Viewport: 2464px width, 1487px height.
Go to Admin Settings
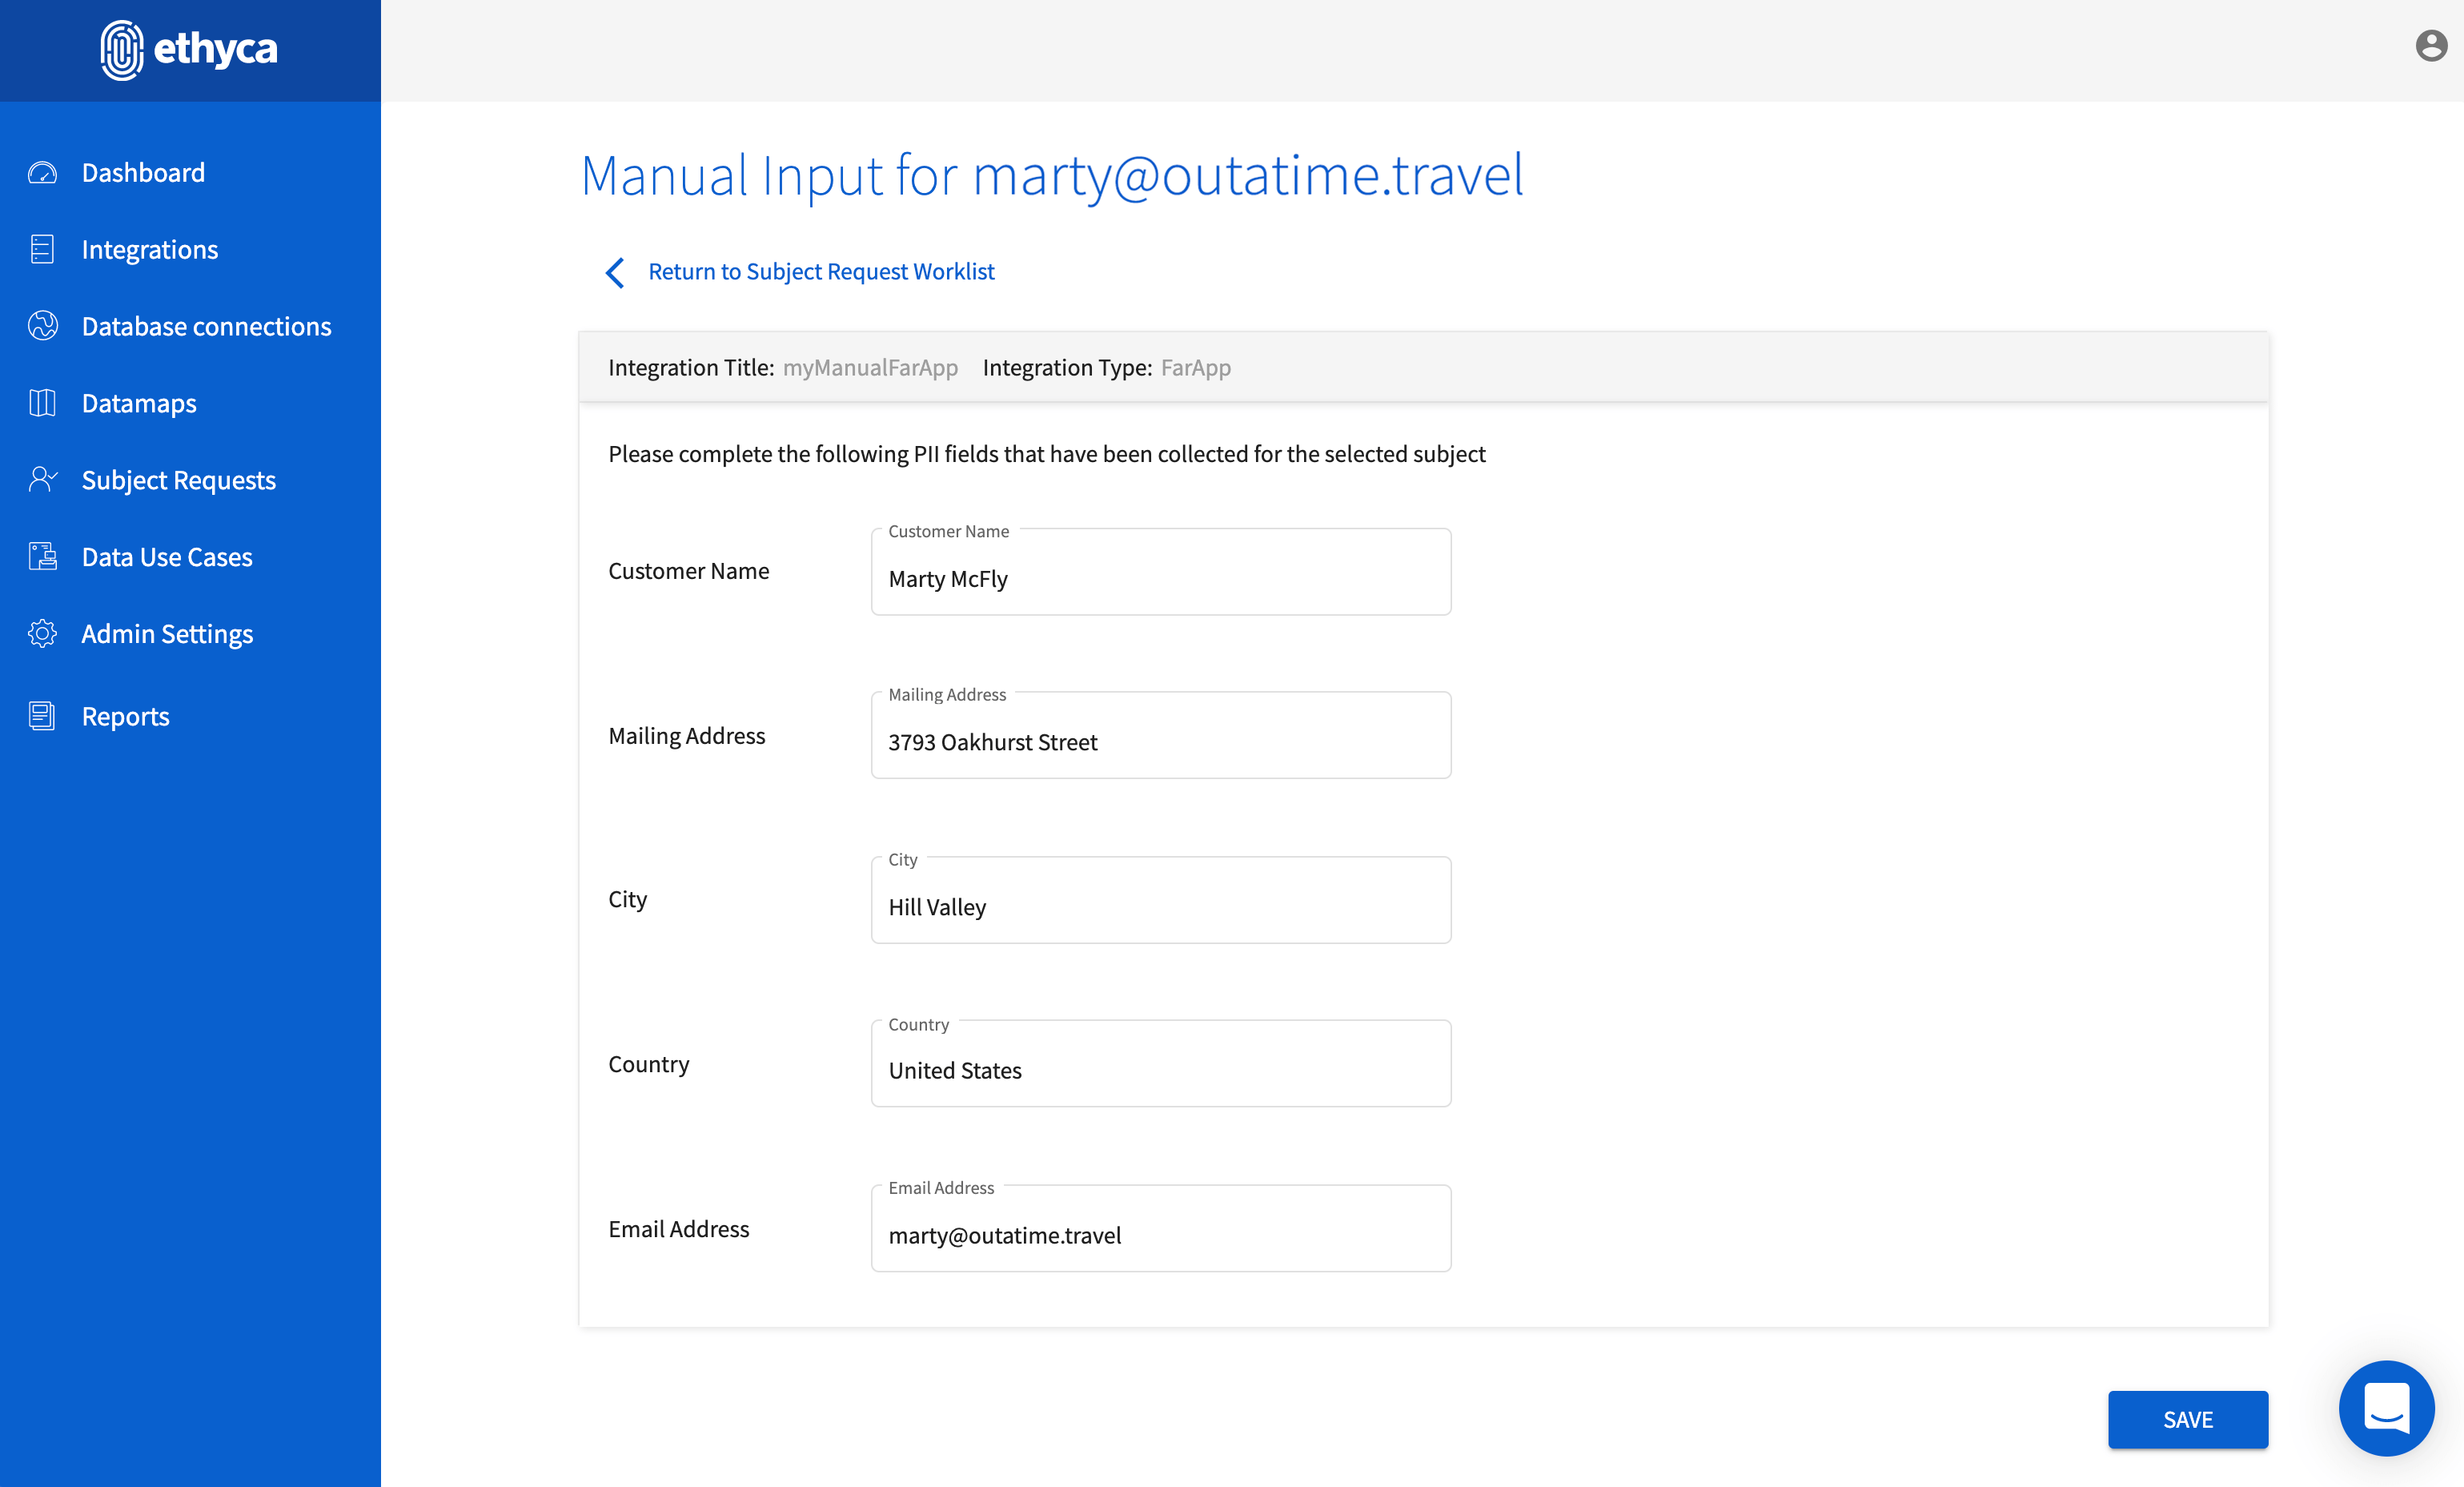pos(167,634)
